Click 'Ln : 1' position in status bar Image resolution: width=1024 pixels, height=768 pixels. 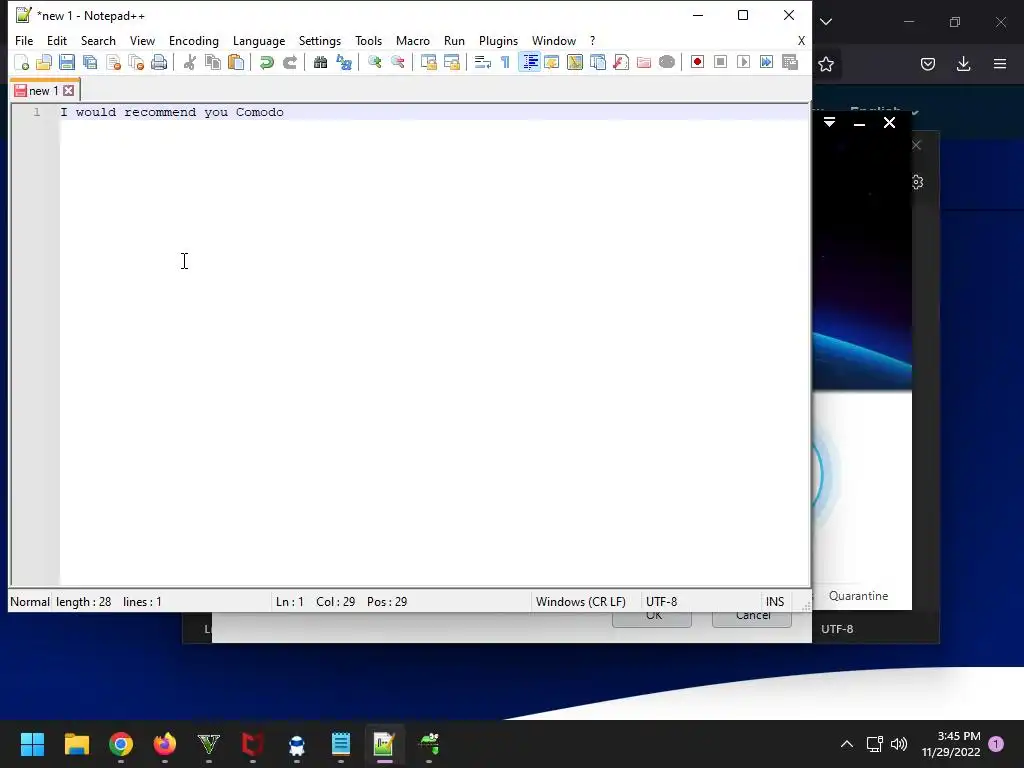(289, 601)
